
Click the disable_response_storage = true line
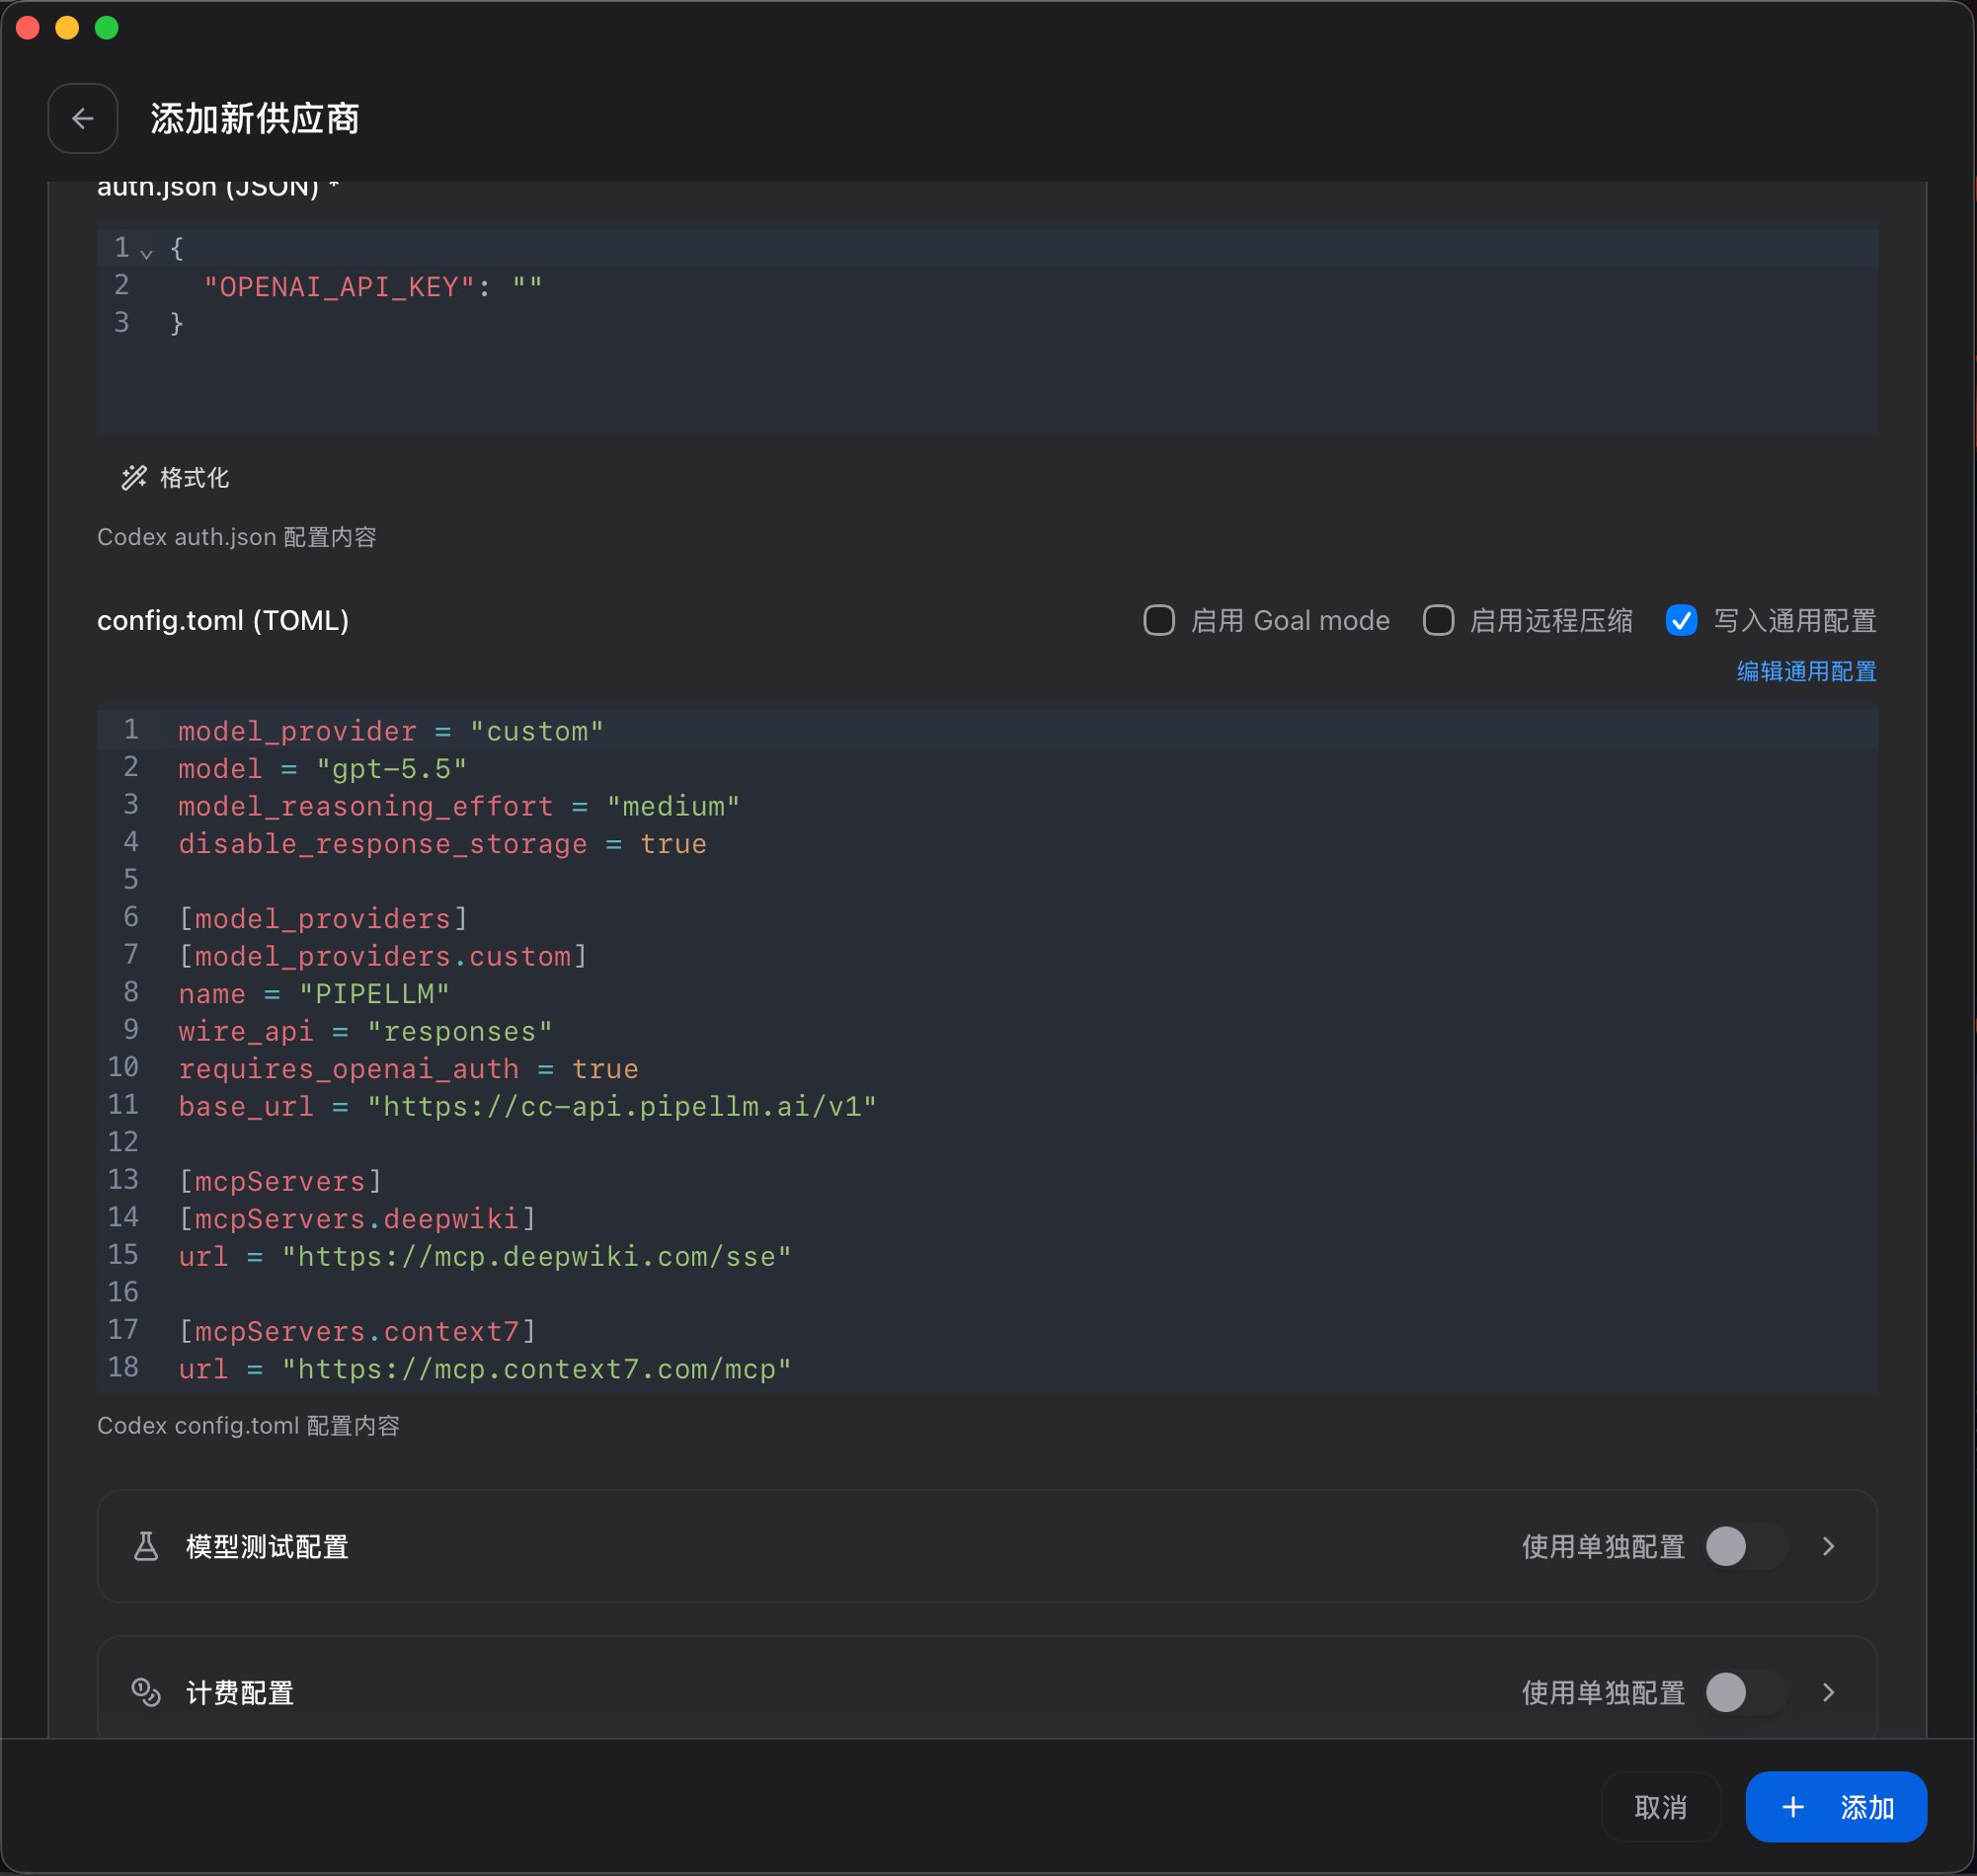coord(442,844)
